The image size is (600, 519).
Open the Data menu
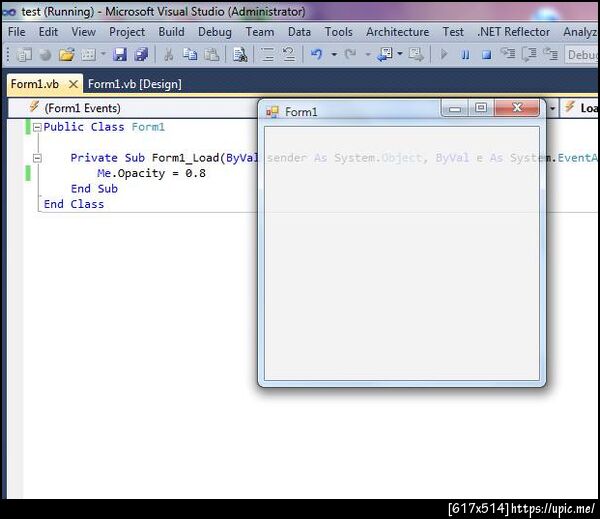[x=299, y=32]
